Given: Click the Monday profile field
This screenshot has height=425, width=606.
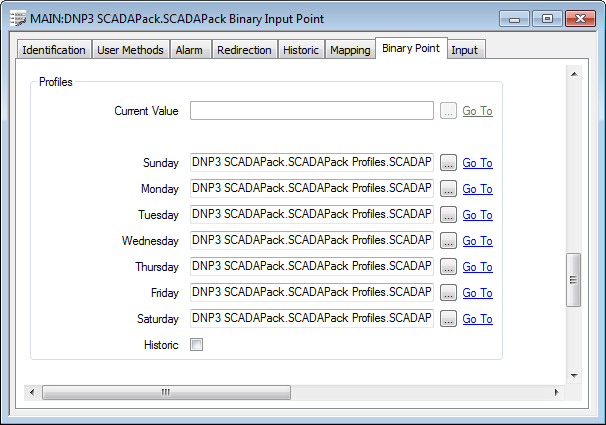Looking at the screenshot, I should (x=312, y=188).
